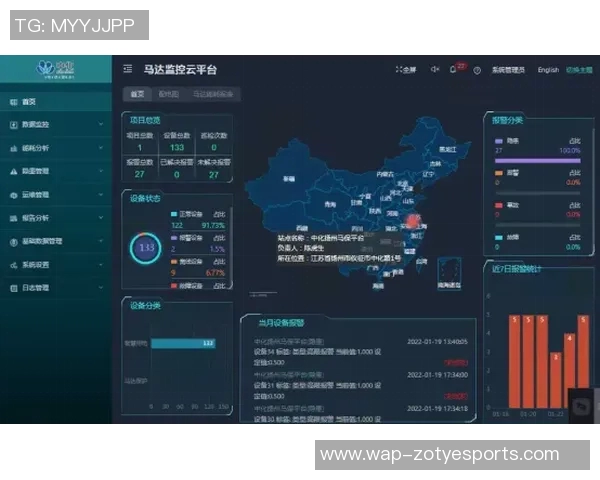600x480 pixels.
Task: Click 黑龙江 province on the map
Action: (x=447, y=149)
